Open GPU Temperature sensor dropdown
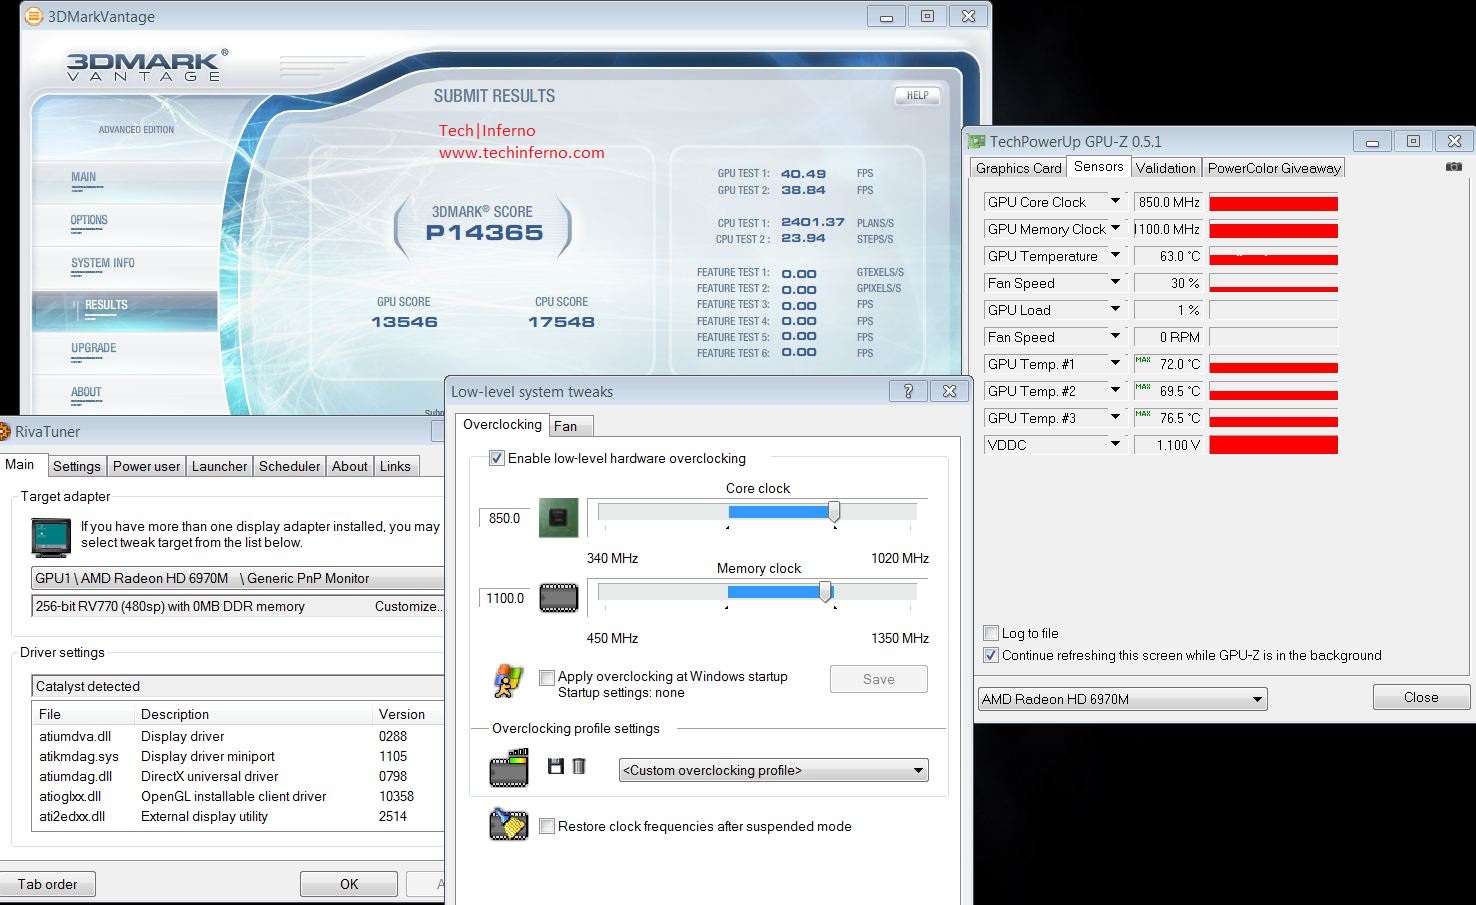Image resolution: width=1476 pixels, height=905 pixels. 1115,256
